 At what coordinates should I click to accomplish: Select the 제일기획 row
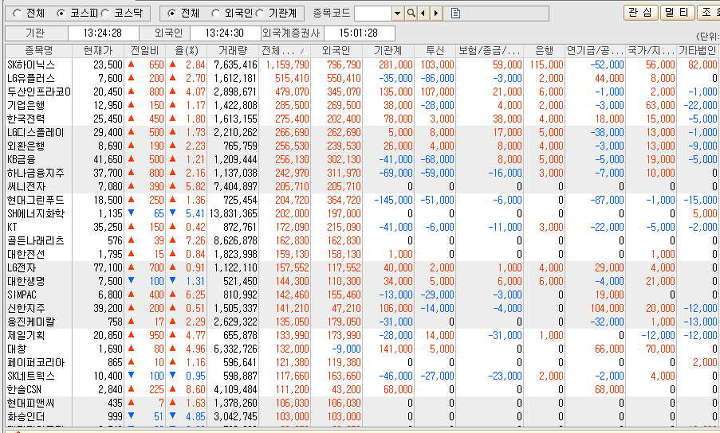(x=362, y=336)
